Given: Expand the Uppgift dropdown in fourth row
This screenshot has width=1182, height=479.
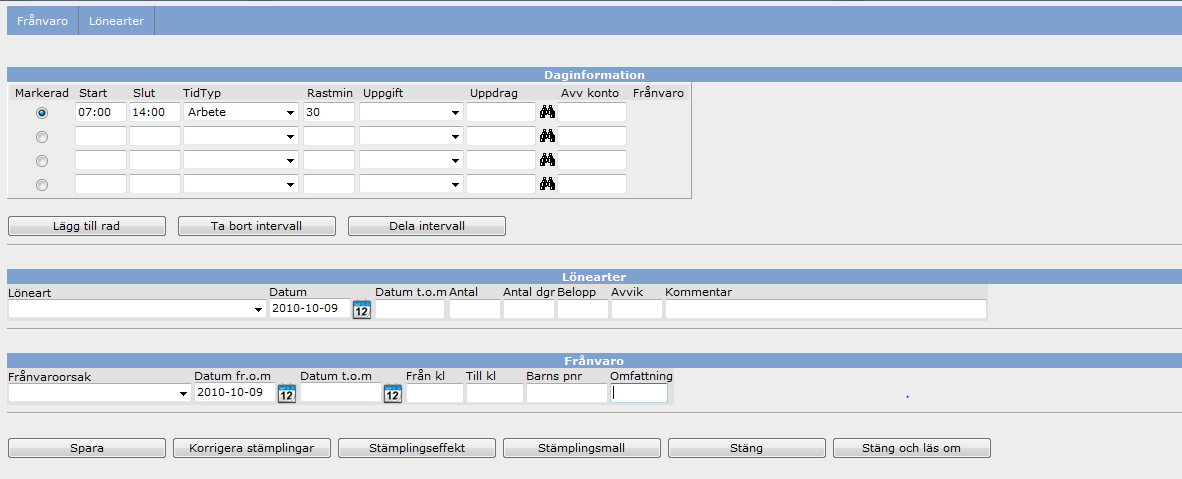Looking at the screenshot, I should coord(412,184).
